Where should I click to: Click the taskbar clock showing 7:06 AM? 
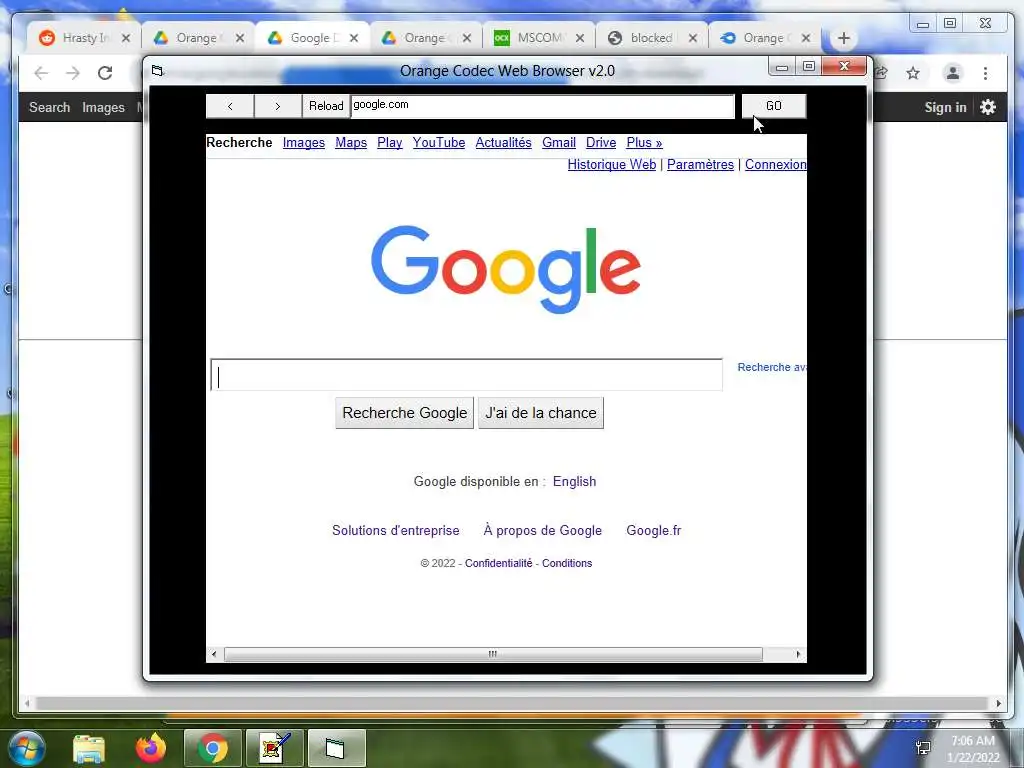pos(973,749)
